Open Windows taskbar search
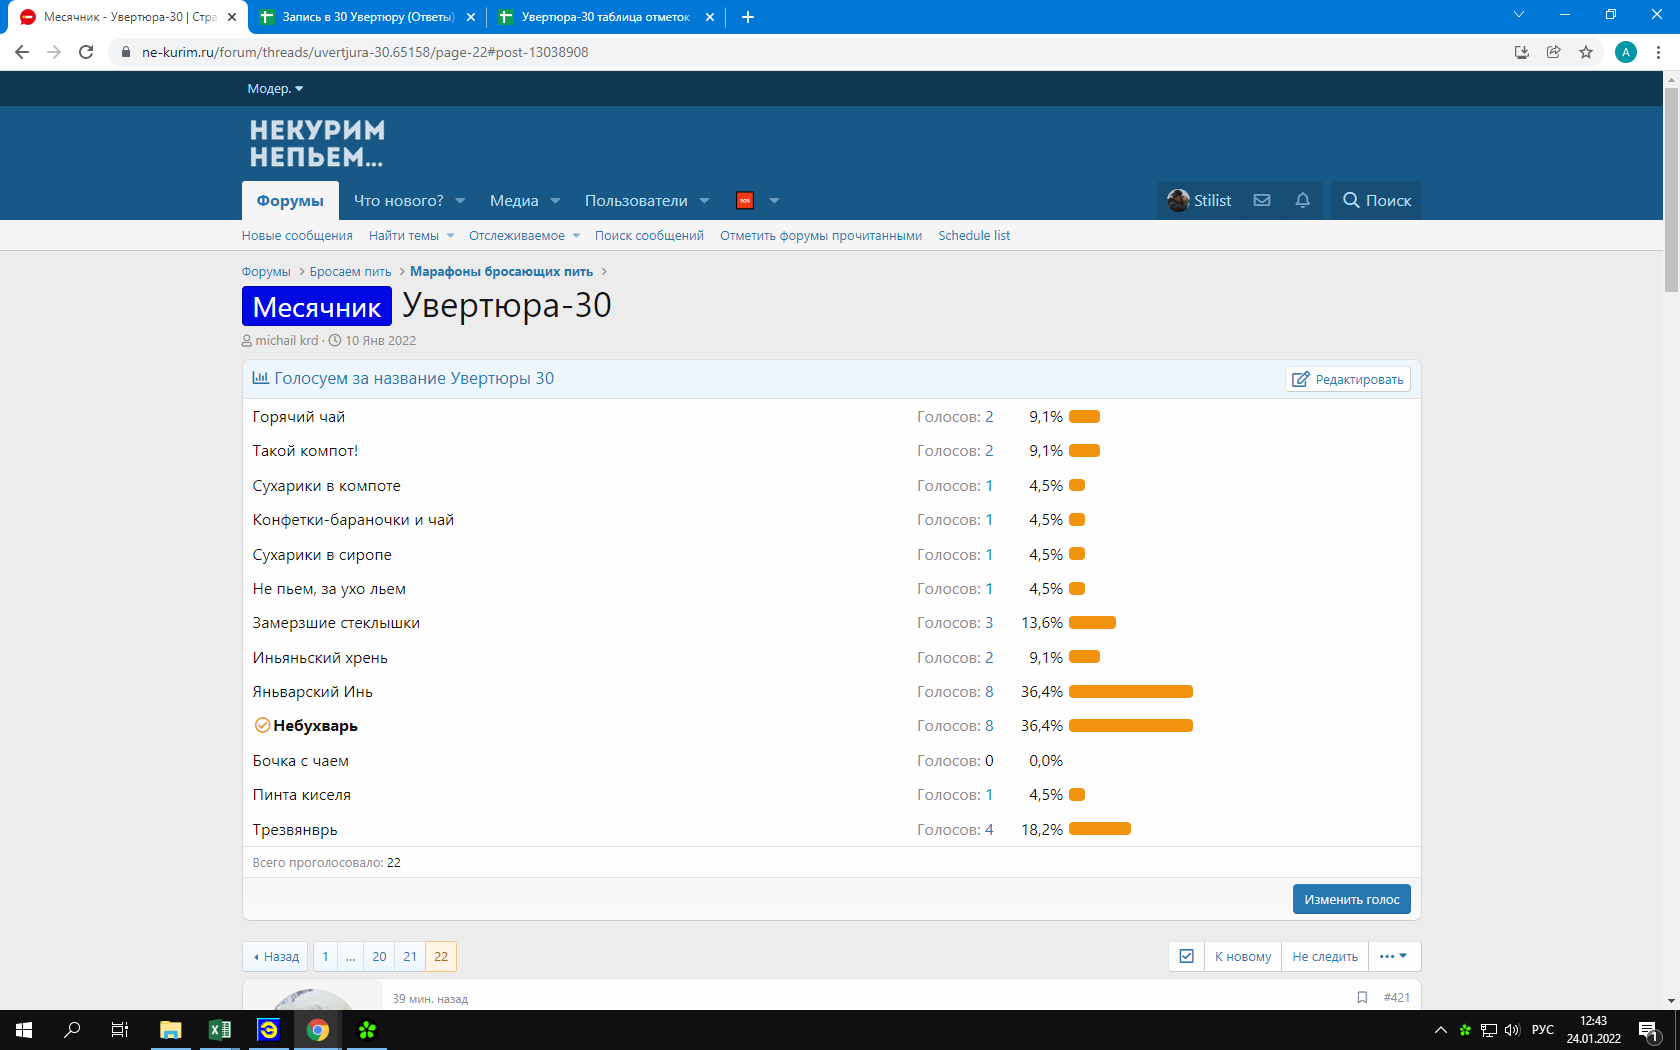1680x1050 pixels. pyautogui.click(x=72, y=1030)
